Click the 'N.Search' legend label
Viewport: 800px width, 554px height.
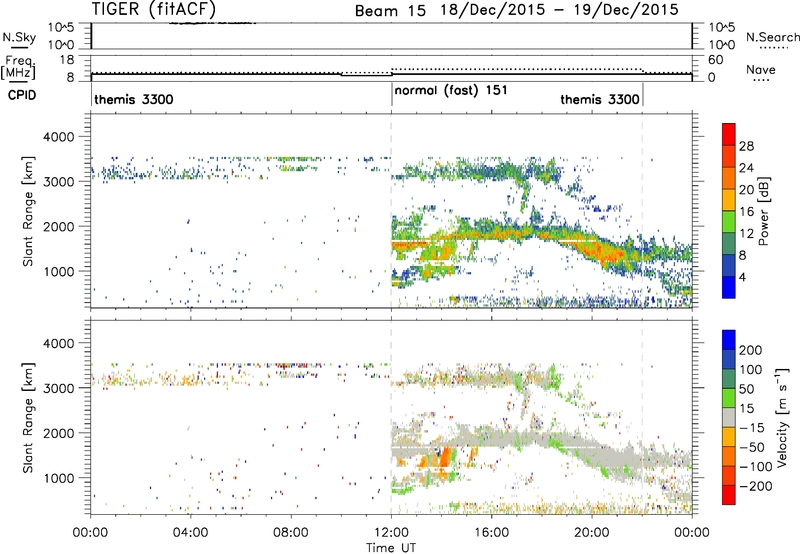coord(773,37)
